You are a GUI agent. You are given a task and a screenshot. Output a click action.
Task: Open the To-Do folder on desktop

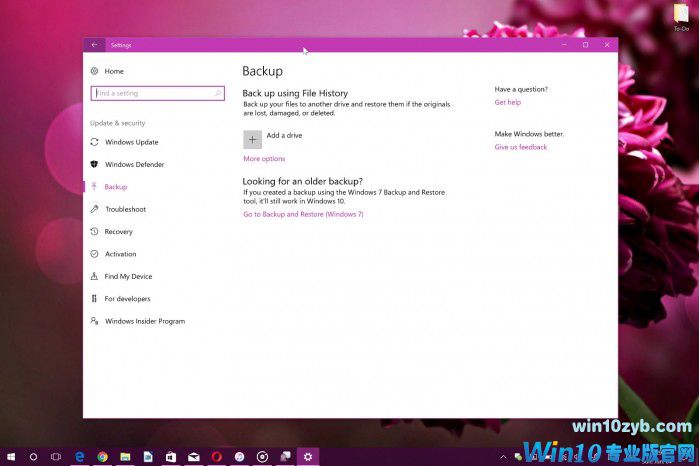(x=681, y=17)
